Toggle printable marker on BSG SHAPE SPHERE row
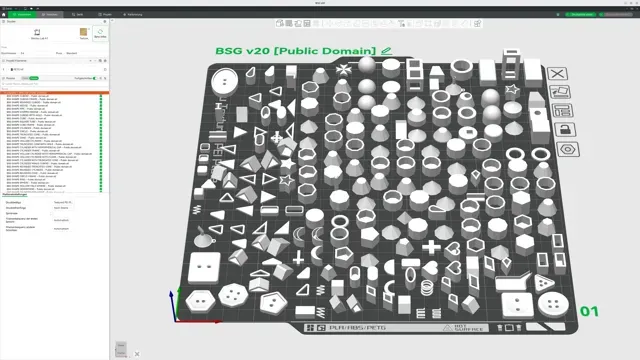 [x=101, y=182]
